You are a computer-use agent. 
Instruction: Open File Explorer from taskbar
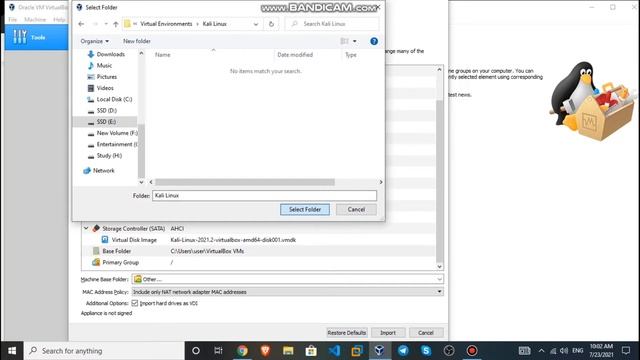pos(288,351)
